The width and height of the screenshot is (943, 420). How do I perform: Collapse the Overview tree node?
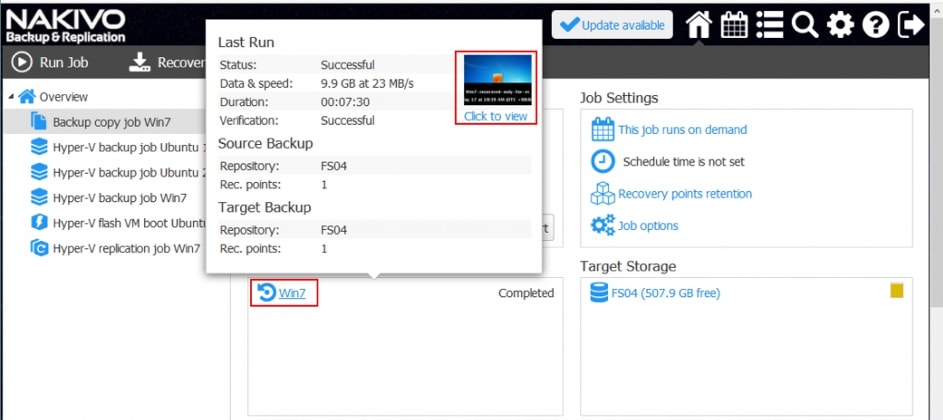pyautogui.click(x=11, y=97)
